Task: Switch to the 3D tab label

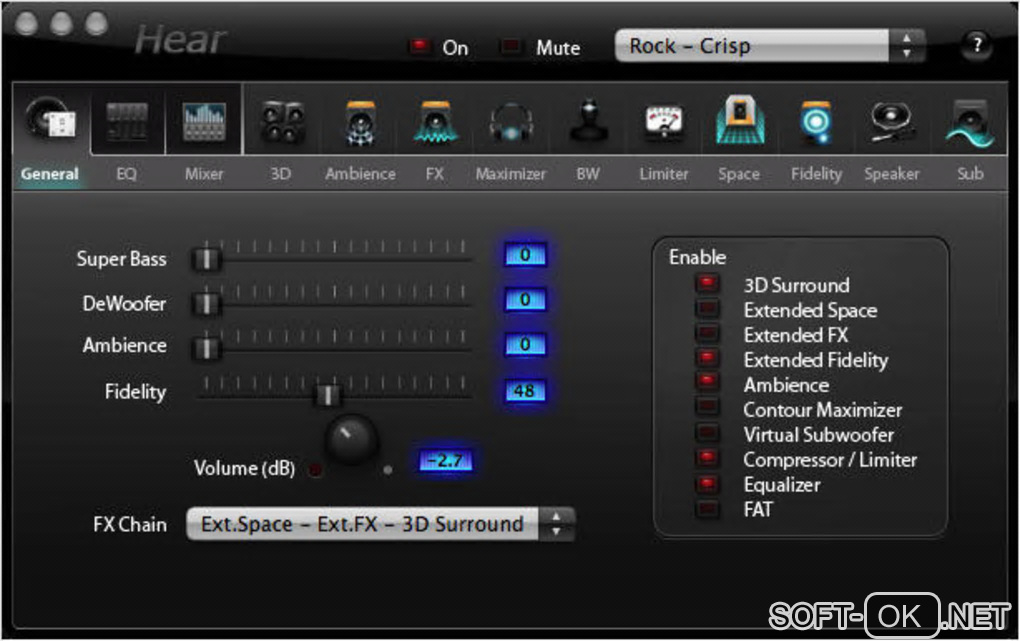Action: pyautogui.click(x=280, y=174)
